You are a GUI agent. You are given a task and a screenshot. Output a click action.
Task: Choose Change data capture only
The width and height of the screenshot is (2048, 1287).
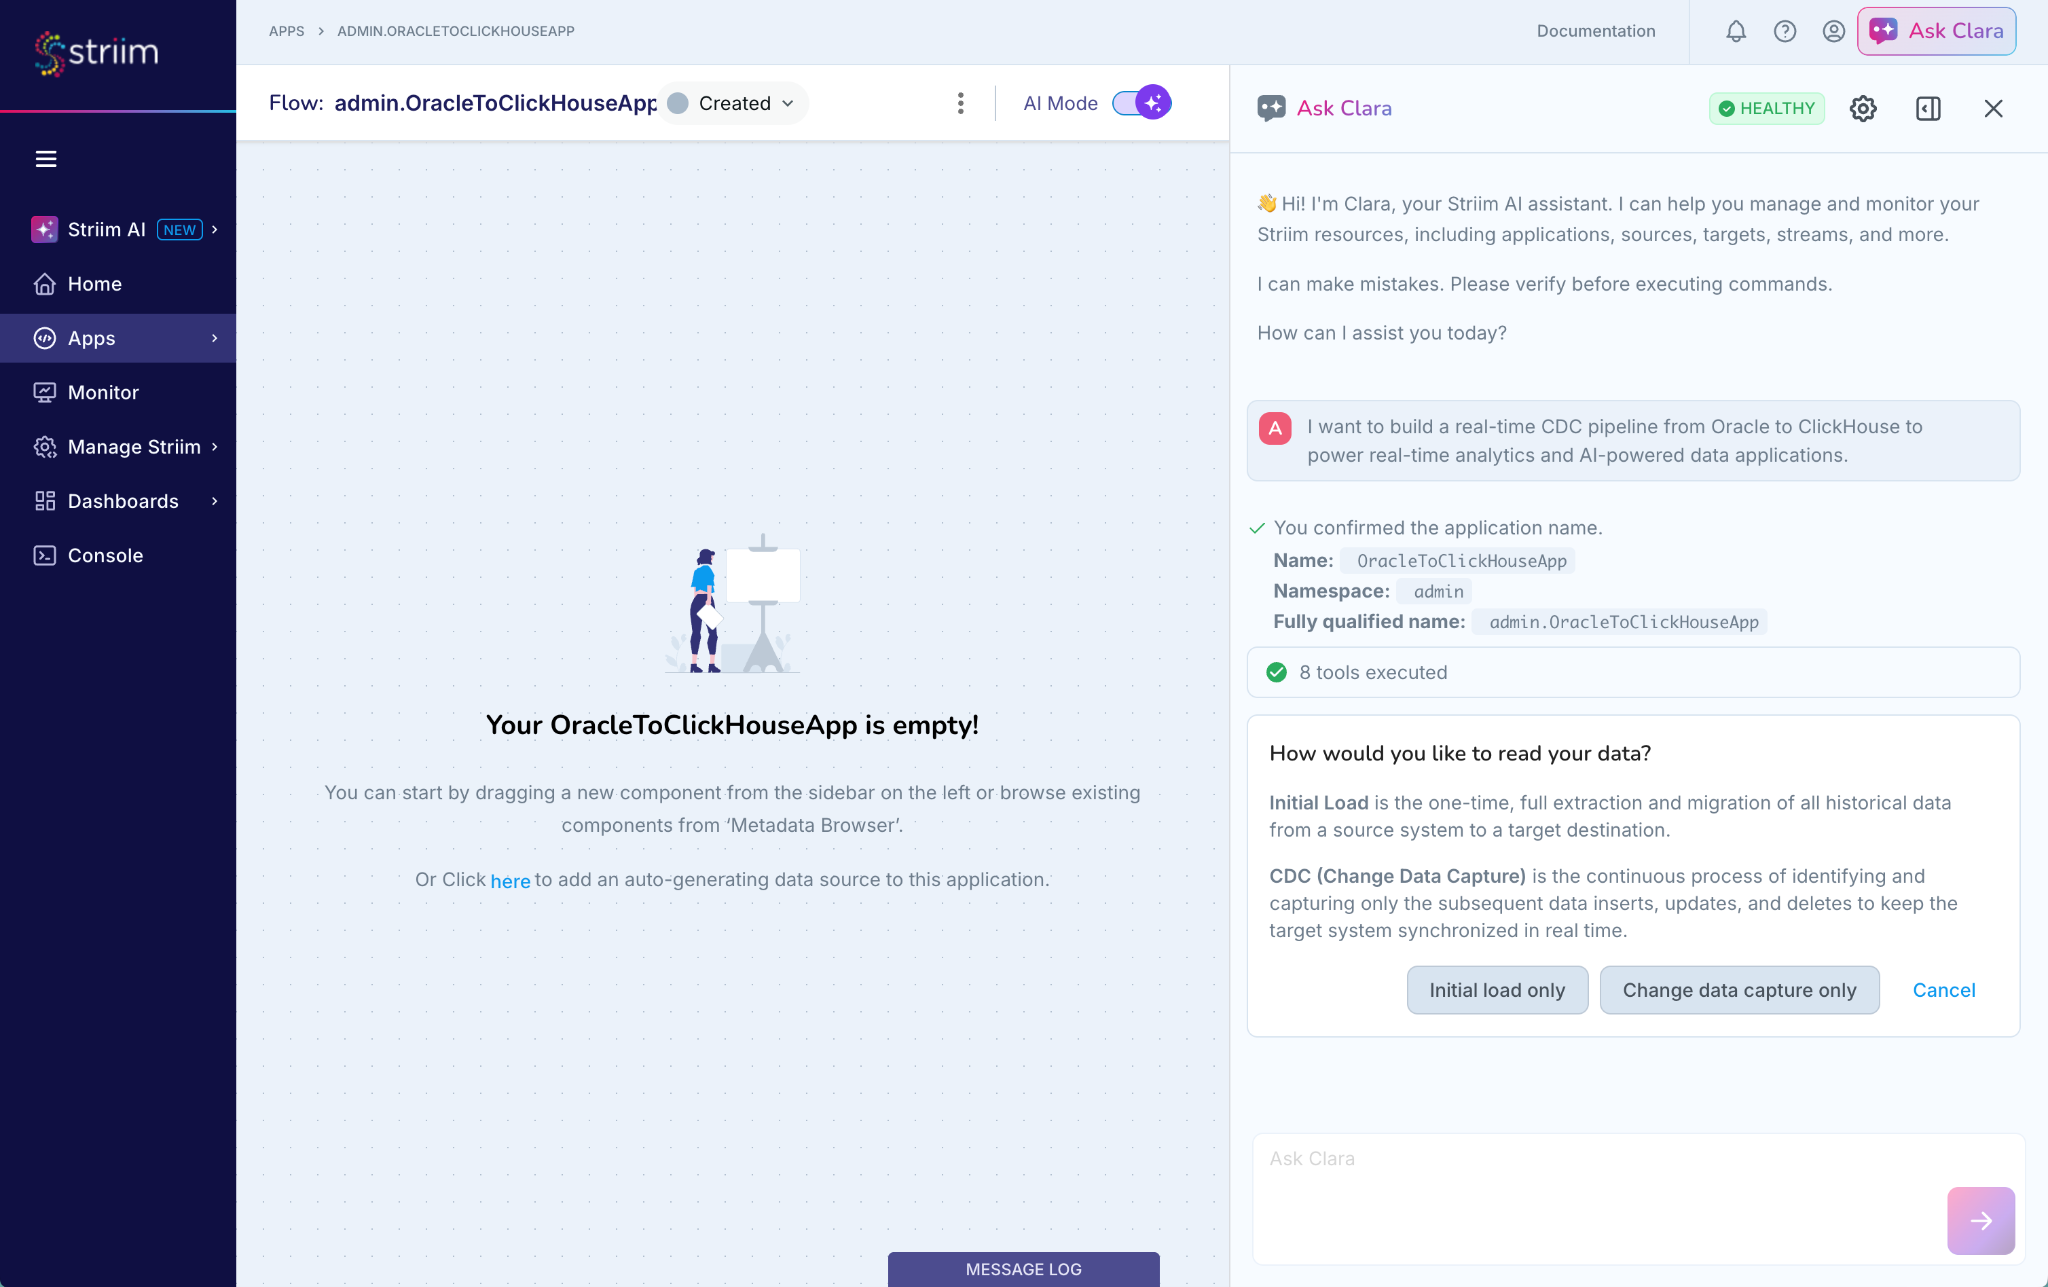pos(1739,990)
